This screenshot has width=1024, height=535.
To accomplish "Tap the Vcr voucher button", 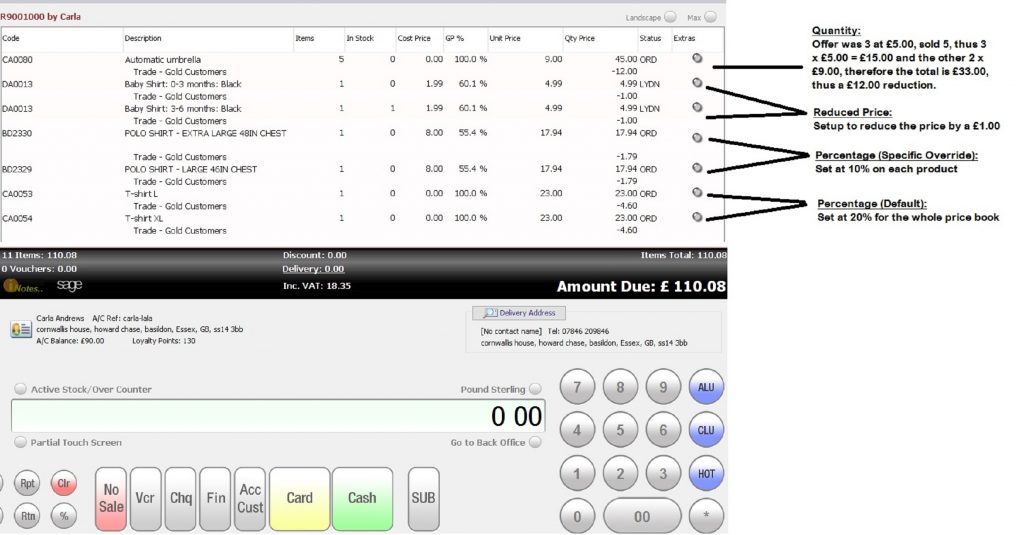I will click(145, 498).
